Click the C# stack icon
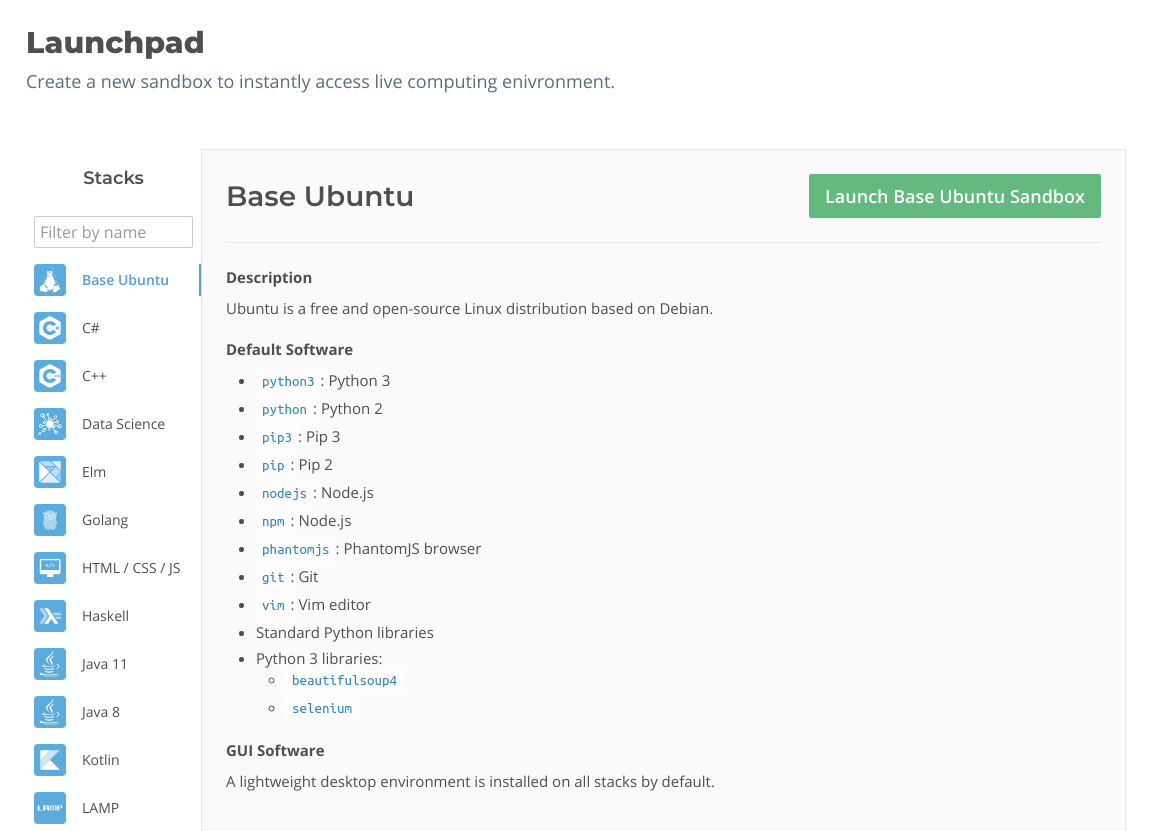The height and width of the screenshot is (831, 1172). point(50,328)
